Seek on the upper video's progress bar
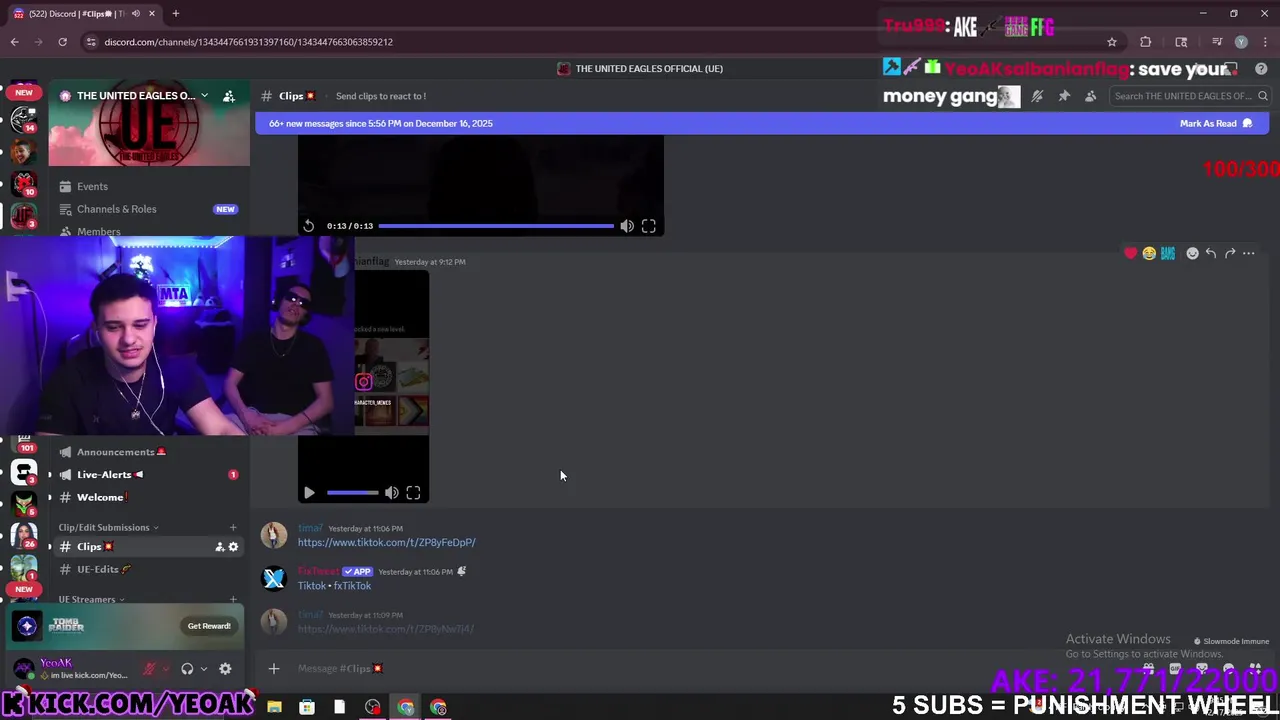Image resolution: width=1280 pixels, height=720 pixels. [496, 226]
